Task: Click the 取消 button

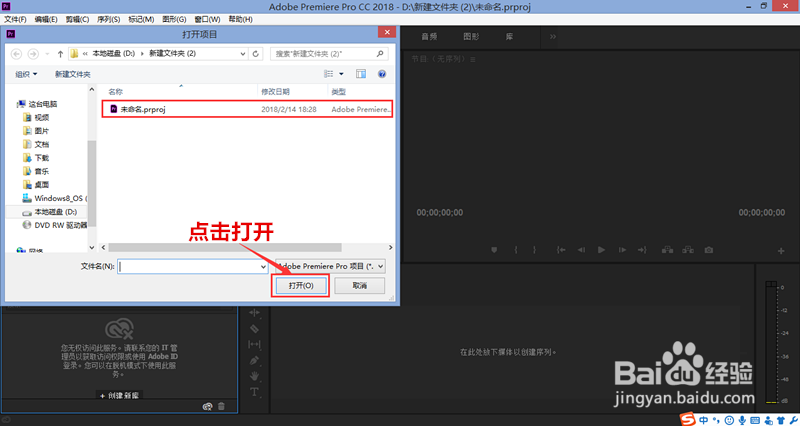Action: [360, 286]
